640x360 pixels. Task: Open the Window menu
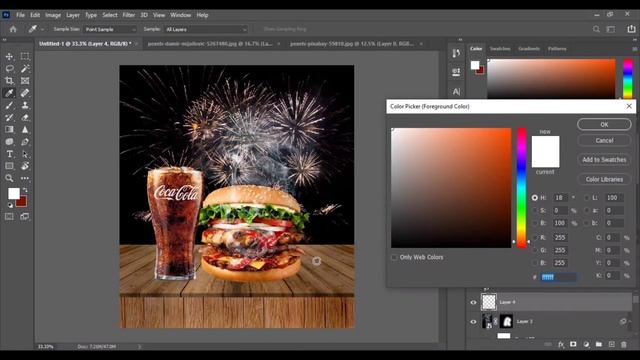[180, 15]
